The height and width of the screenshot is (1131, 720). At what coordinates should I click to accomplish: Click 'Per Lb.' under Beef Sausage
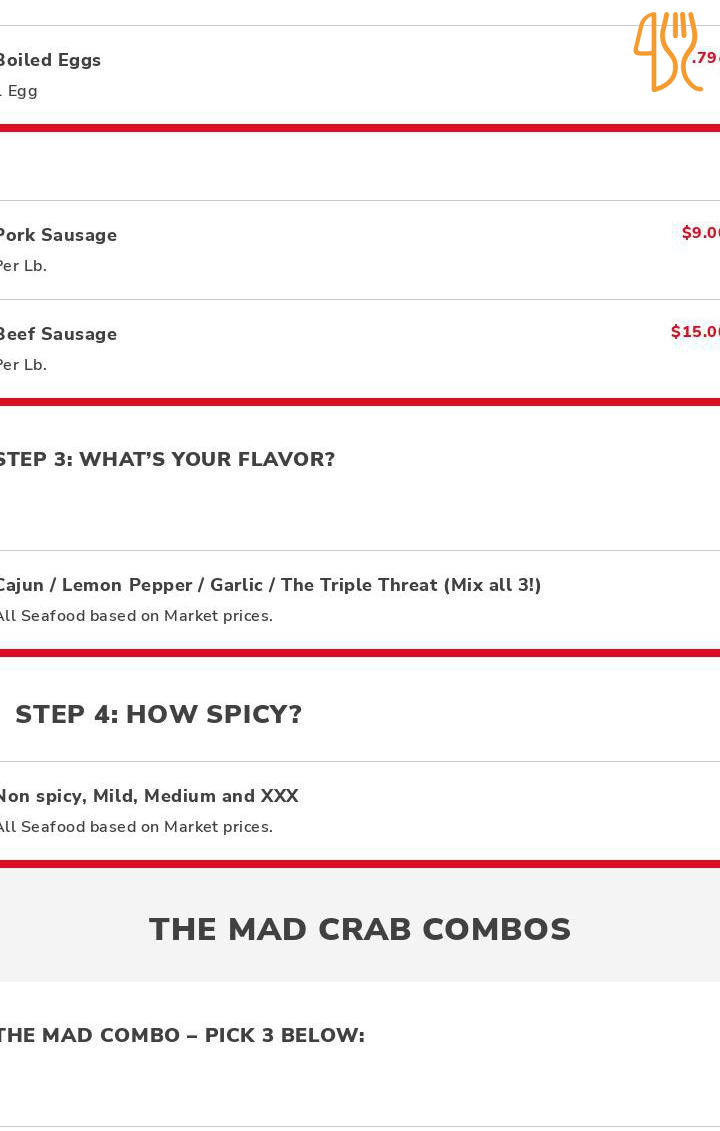pyautogui.click(x=23, y=365)
